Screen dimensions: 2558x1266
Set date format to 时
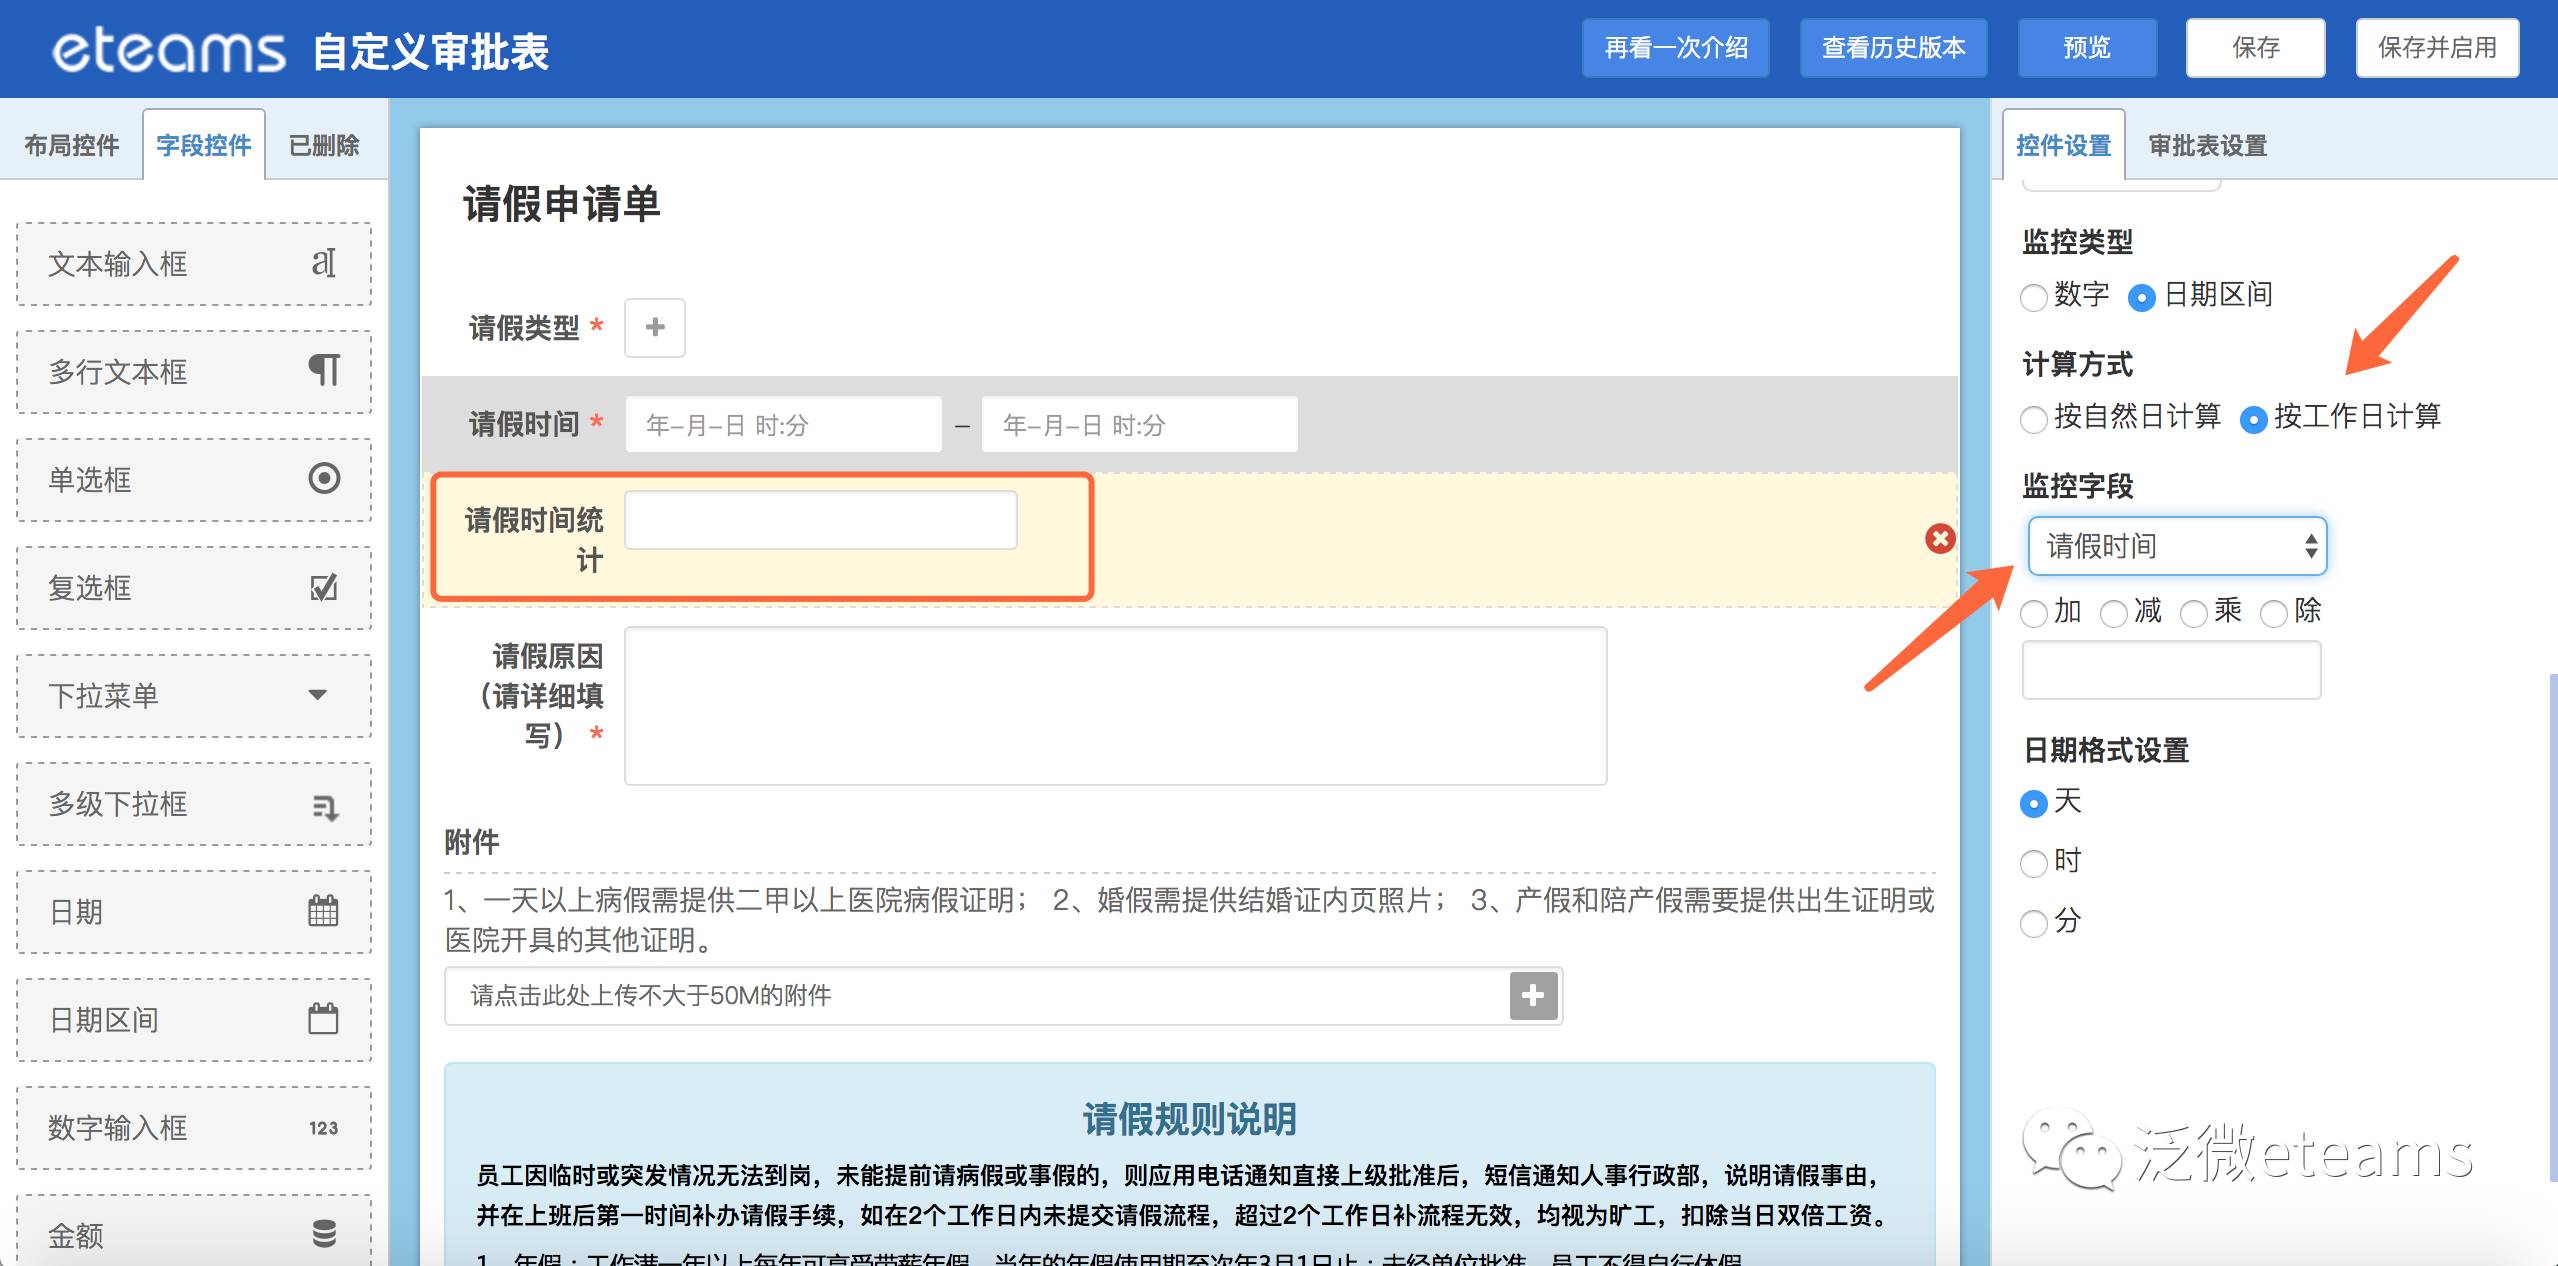2033,862
